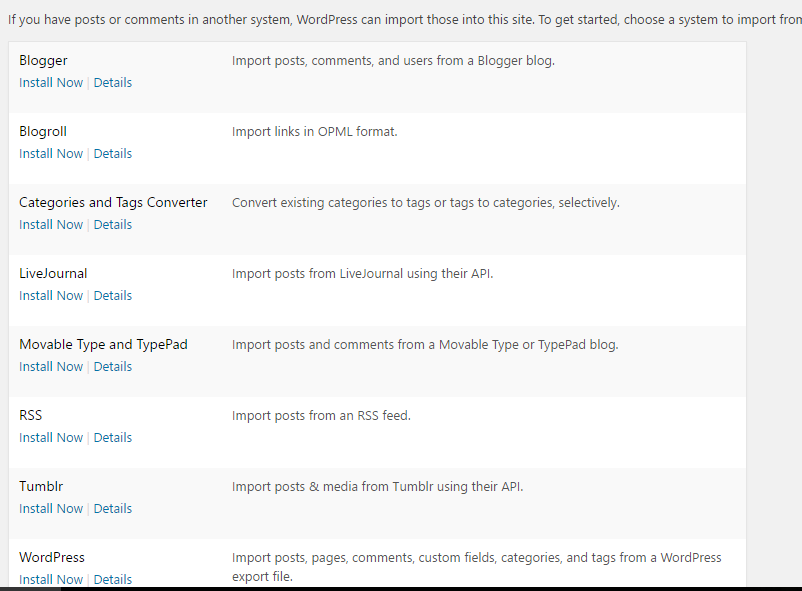Click the intro paragraph about importing posts
Screen dimensions: 802x591
405,20
